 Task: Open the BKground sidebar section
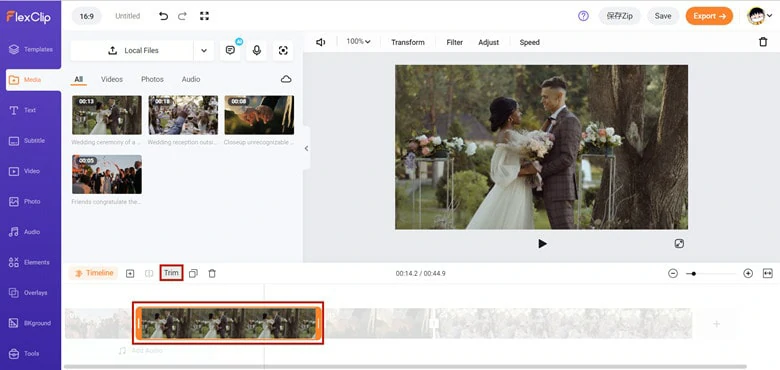click(30, 323)
